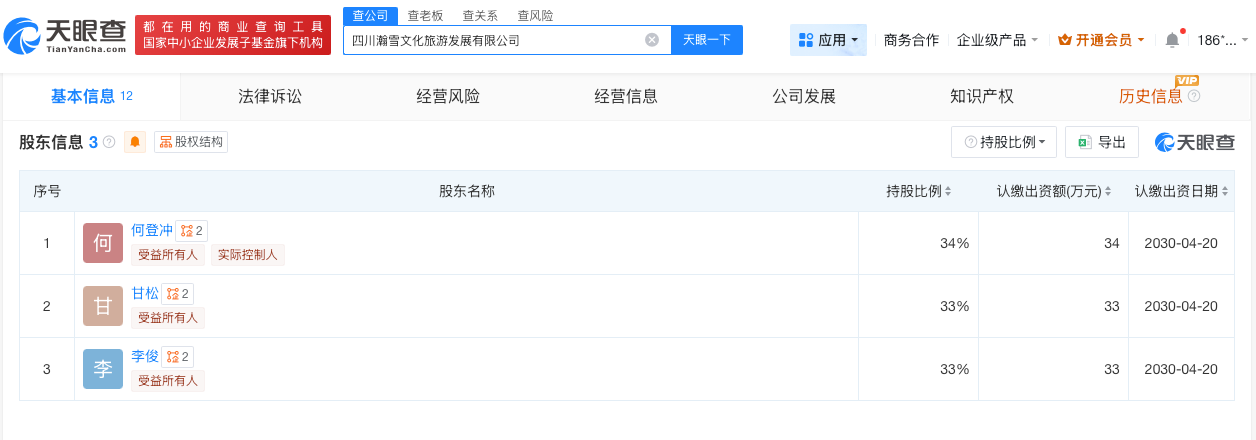Switch to the 基本信息 tab
The height and width of the screenshot is (440, 1256).
91,96
